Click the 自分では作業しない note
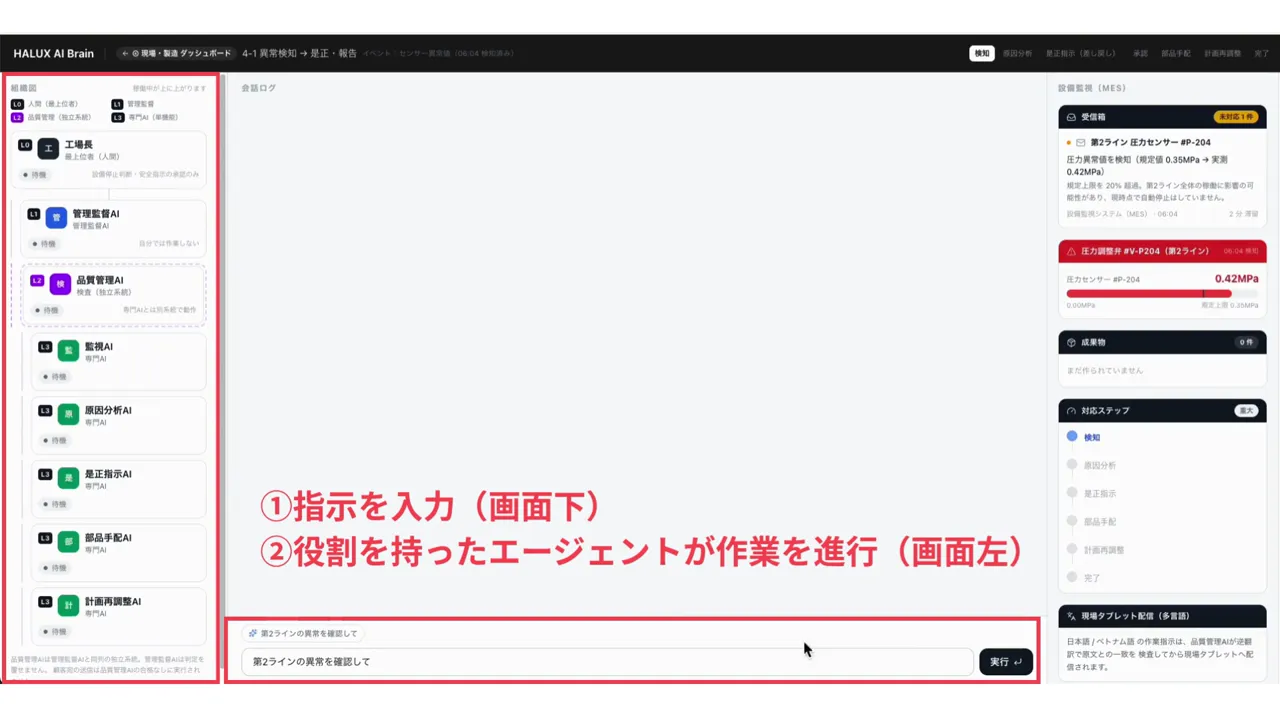 pyautogui.click(x=168, y=243)
